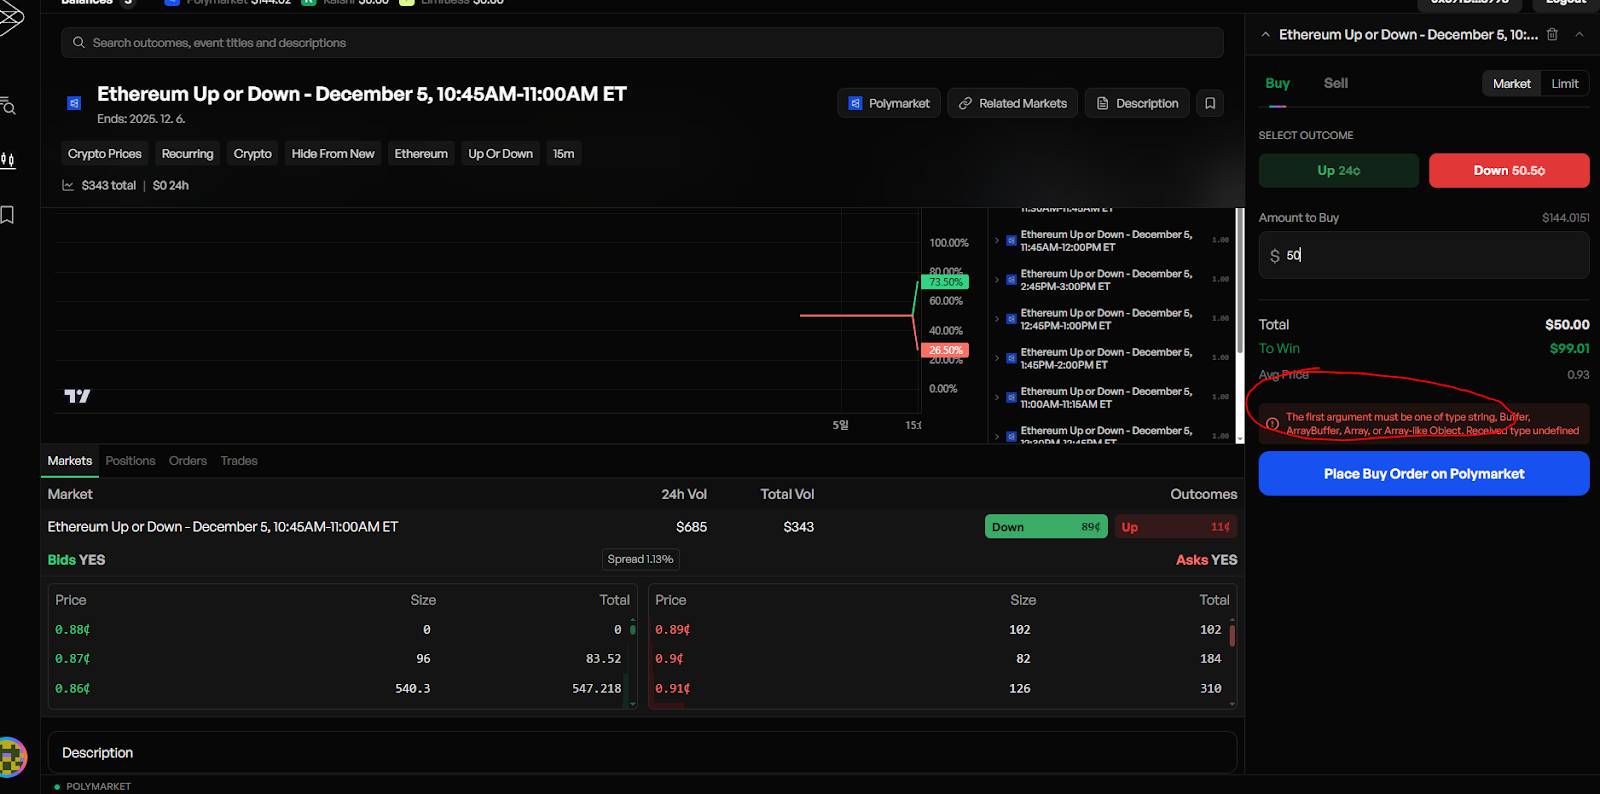The image size is (1600, 794).
Task: Click the error warning icon in the order panel
Action: (x=1272, y=424)
